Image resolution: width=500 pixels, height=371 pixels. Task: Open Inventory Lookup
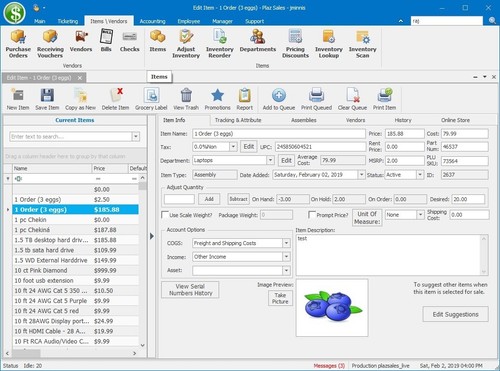tap(329, 44)
